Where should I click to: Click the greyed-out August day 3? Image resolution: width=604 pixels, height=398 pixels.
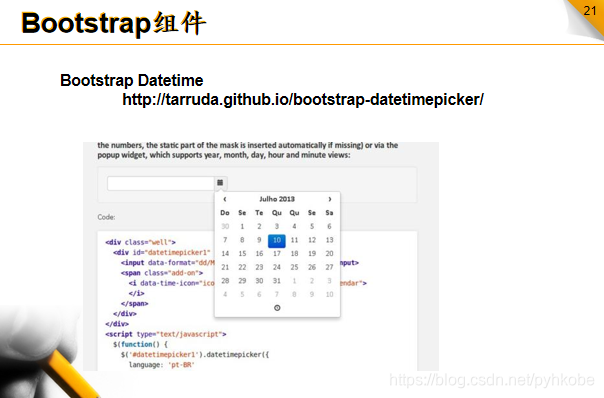pyautogui.click(x=329, y=281)
